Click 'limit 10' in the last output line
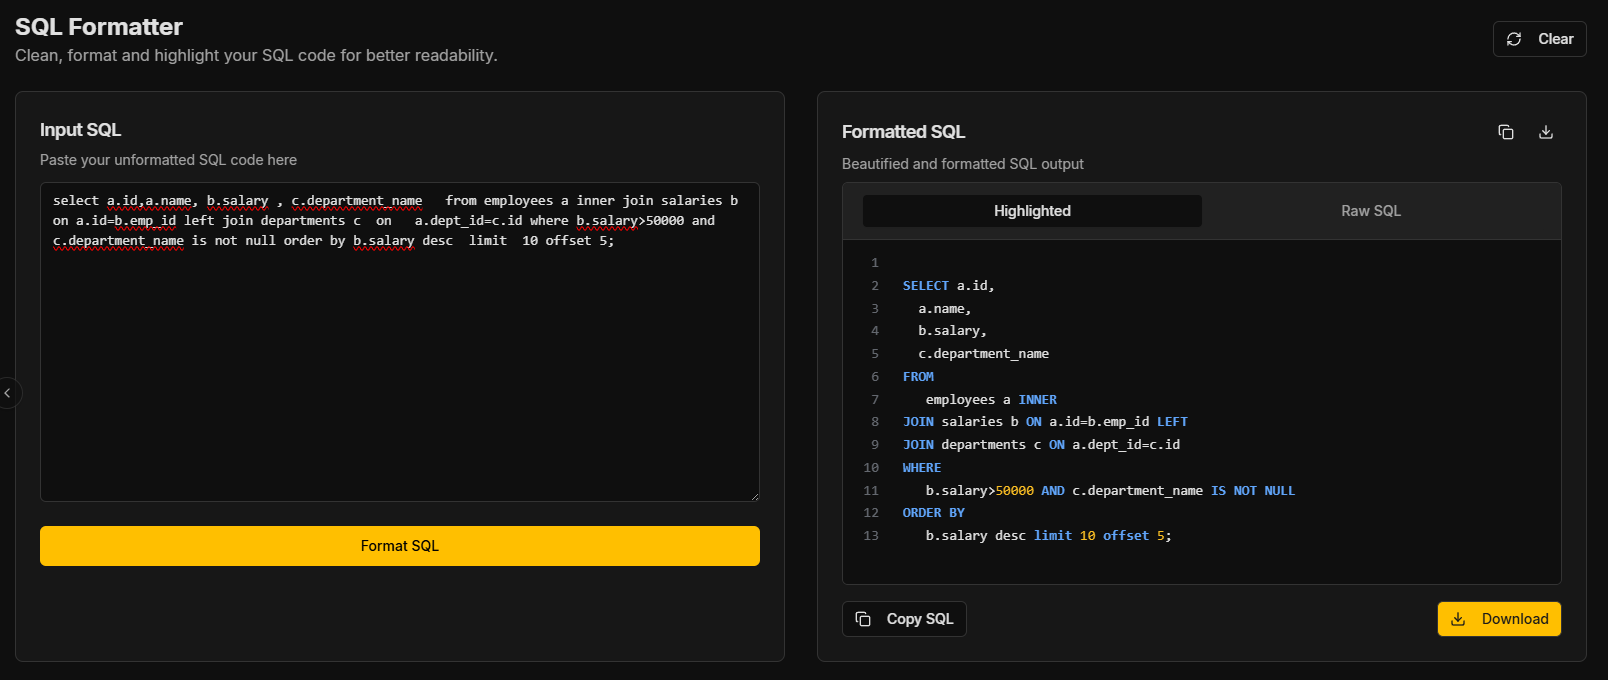This screenshot has width=1608, height=680. coord(1064,536)
